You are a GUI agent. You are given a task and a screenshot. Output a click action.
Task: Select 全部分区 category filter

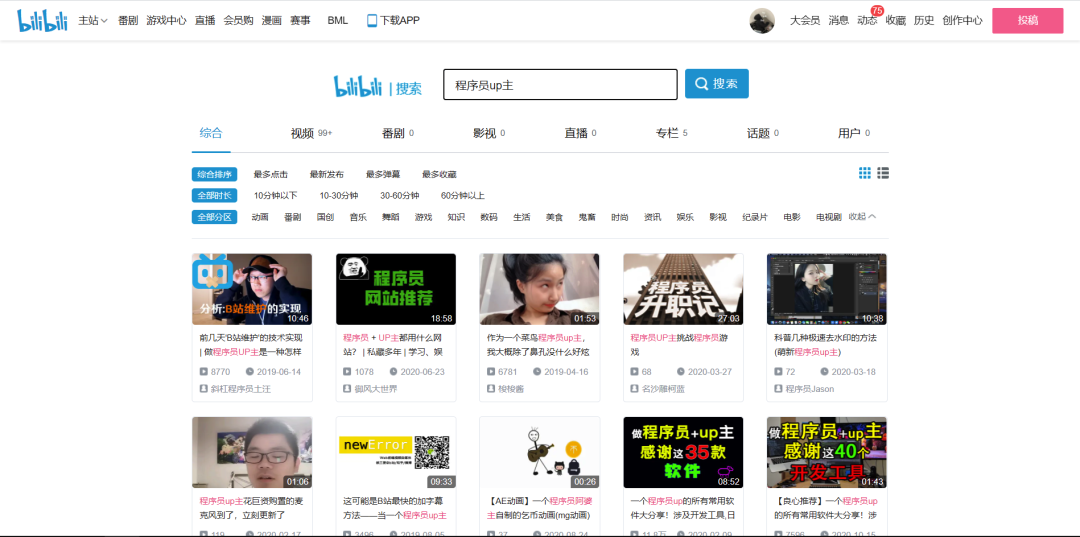coord(214,217)
